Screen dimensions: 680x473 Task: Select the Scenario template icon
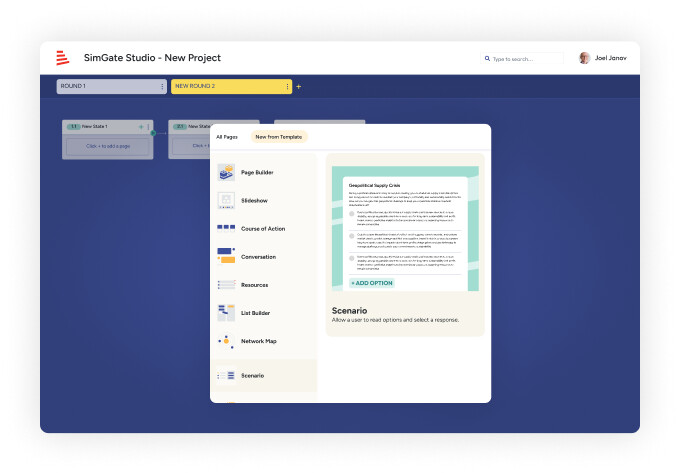[x=226, y=375]
